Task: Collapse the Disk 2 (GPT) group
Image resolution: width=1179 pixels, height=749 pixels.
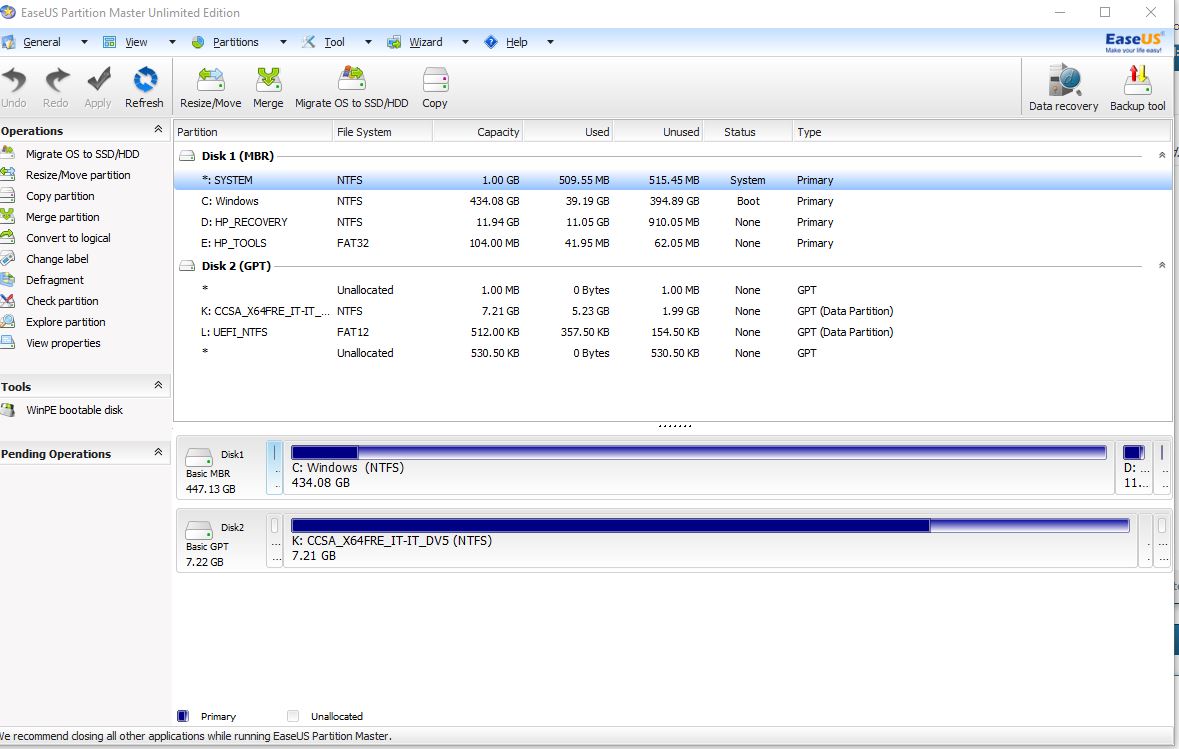Action: tap(1162, 265)
